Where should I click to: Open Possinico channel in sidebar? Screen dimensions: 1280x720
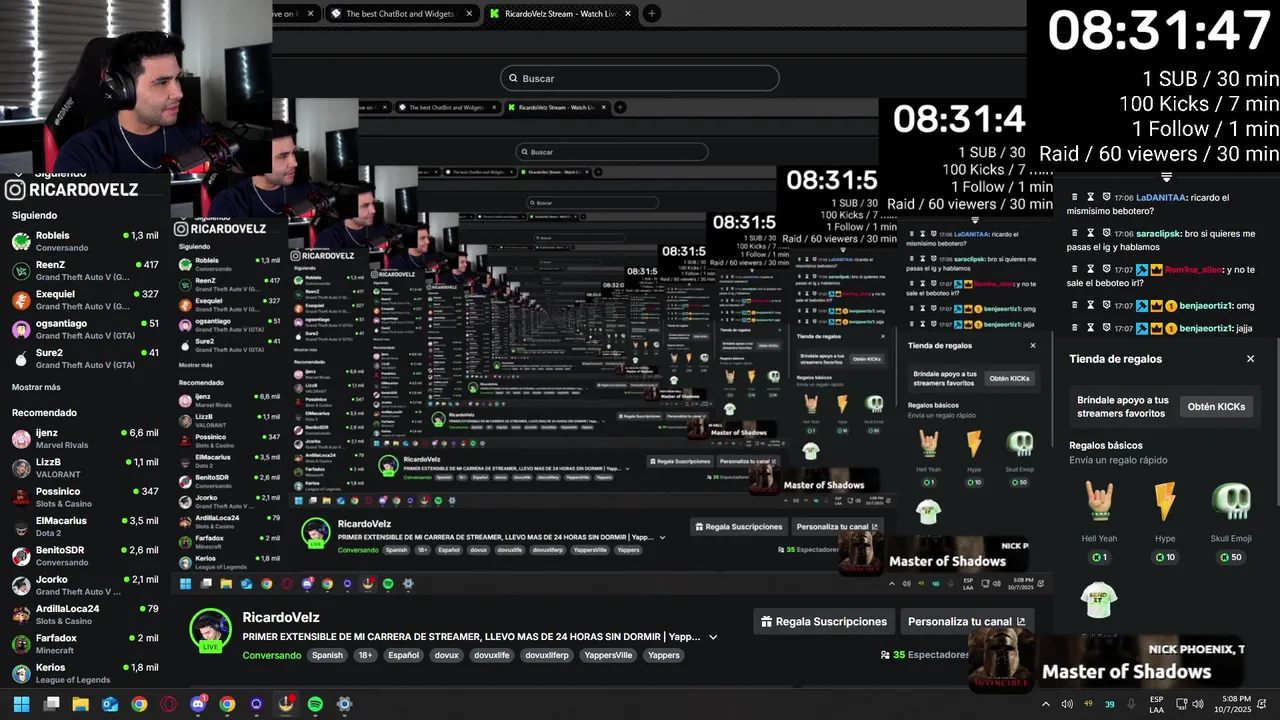[85, 497]
